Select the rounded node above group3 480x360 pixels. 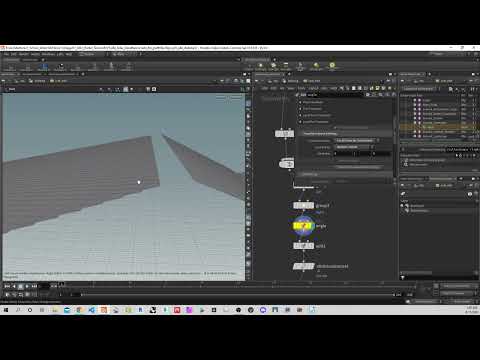[x=287, y=163]
